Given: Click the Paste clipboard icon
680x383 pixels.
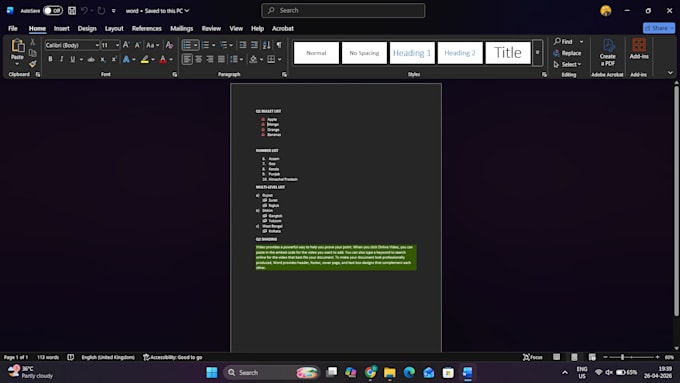Looking at the screenshot, I should pos(17,46).
